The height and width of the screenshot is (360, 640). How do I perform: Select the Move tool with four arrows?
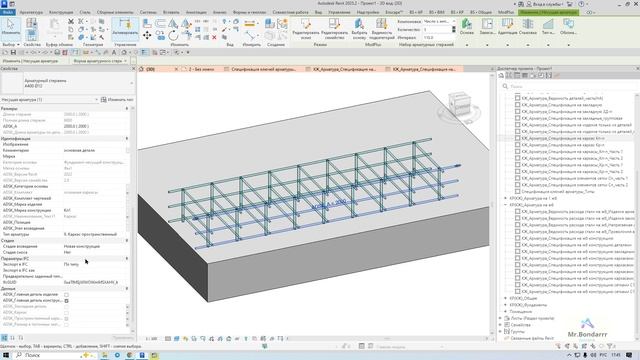(x=147, y=36)
